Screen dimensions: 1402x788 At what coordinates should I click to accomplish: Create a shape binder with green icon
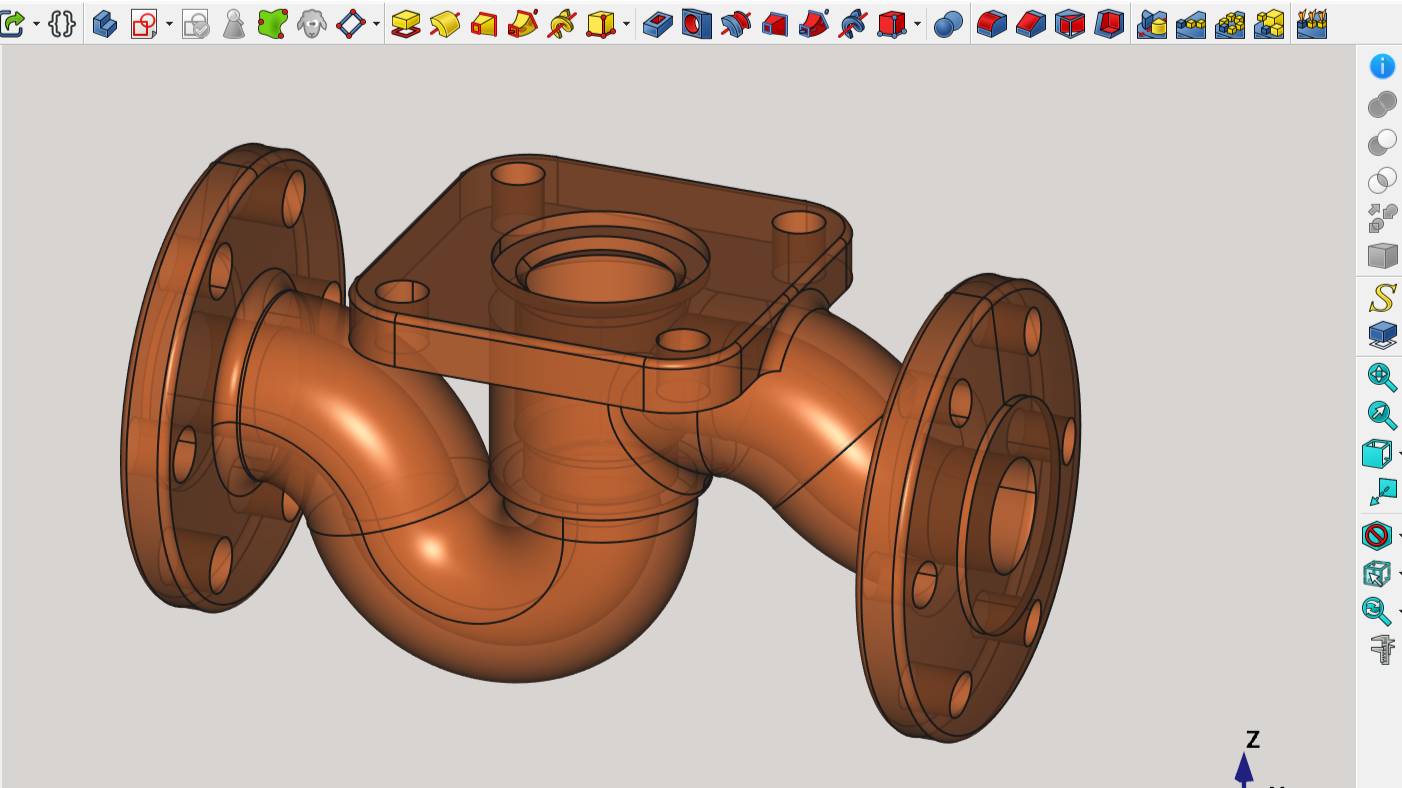coord(273,23)
